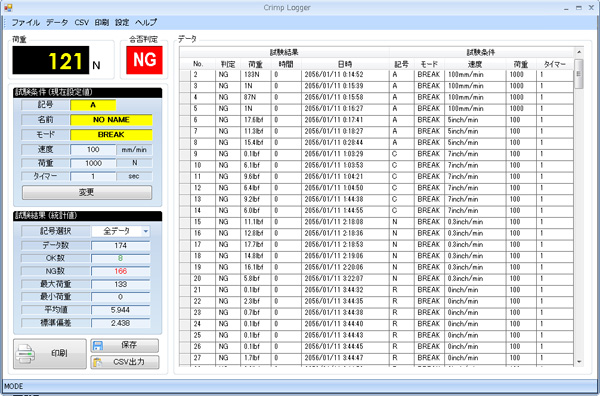This screenshot has width=600, height=396.
Task: Click the data table vertical scrollbar thumb
Action: tap(579, 73)
